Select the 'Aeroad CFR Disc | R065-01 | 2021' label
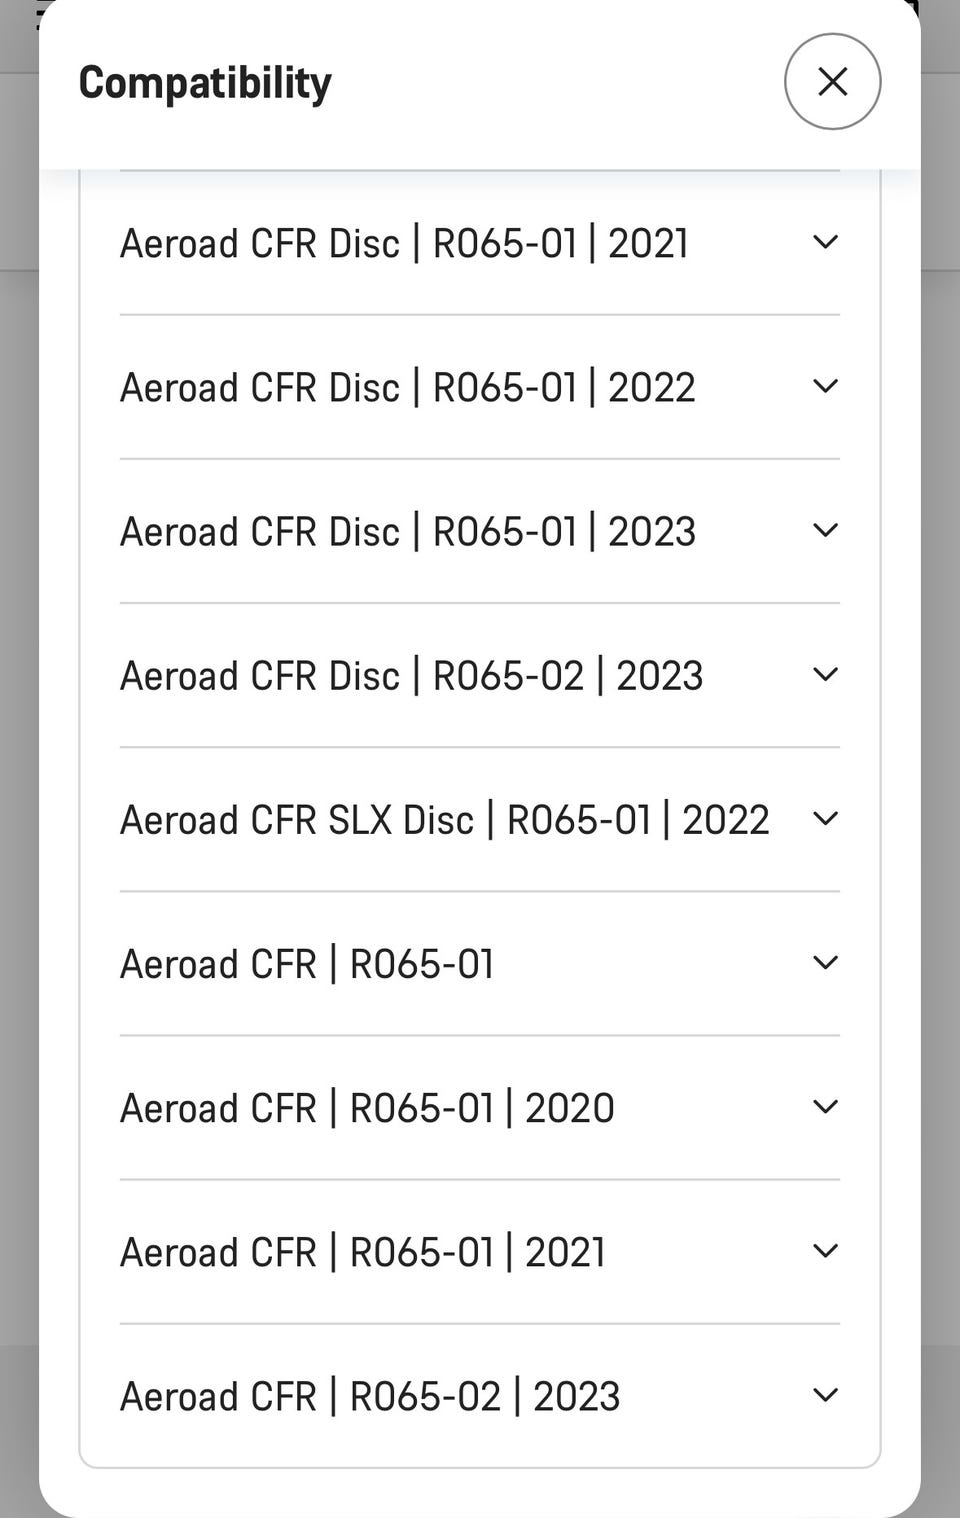Viewport: 960px width, 1518px height. [x=404, y=243]
